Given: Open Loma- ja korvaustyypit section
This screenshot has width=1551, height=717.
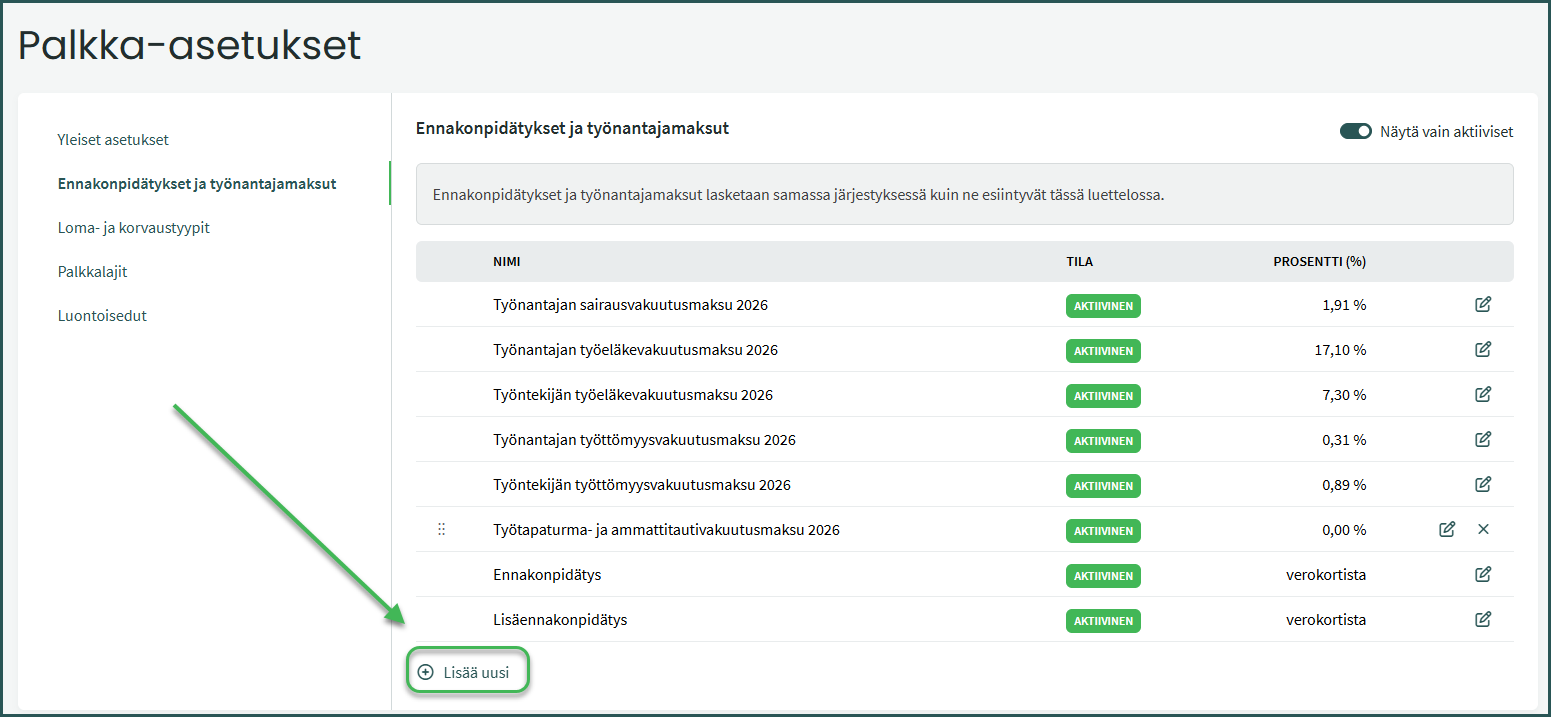Looking at the screenshot, I should (x=133, y=228).
